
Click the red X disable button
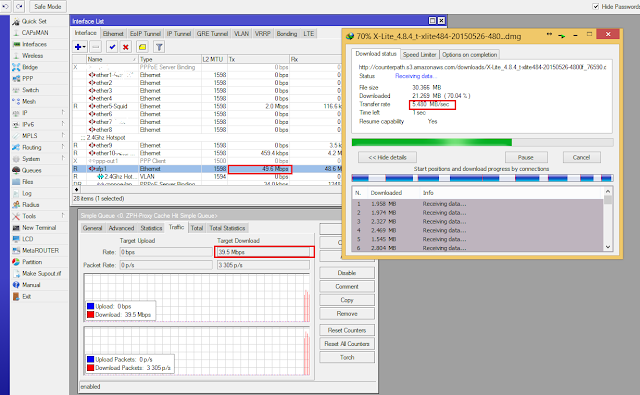[126, 47]
